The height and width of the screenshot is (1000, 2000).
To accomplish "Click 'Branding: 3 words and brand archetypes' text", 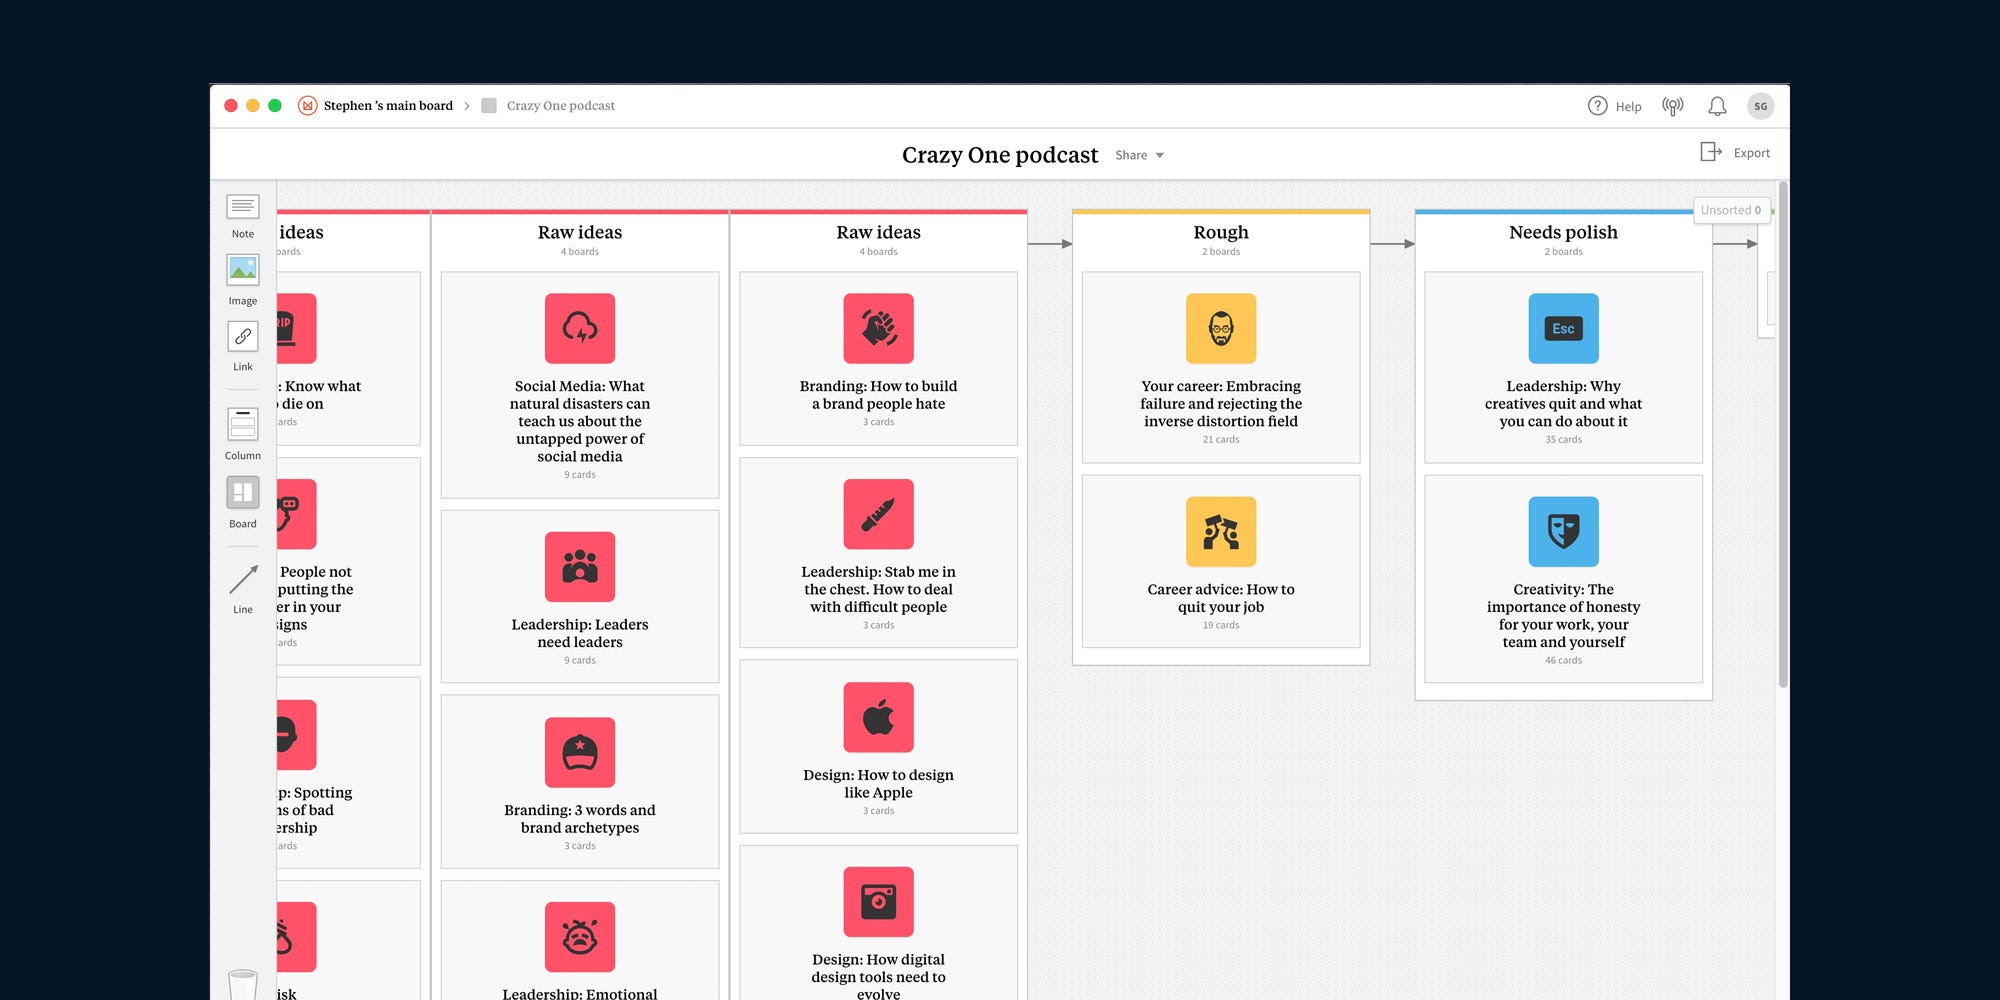I will pyautogui.click(x=580, y=818).
